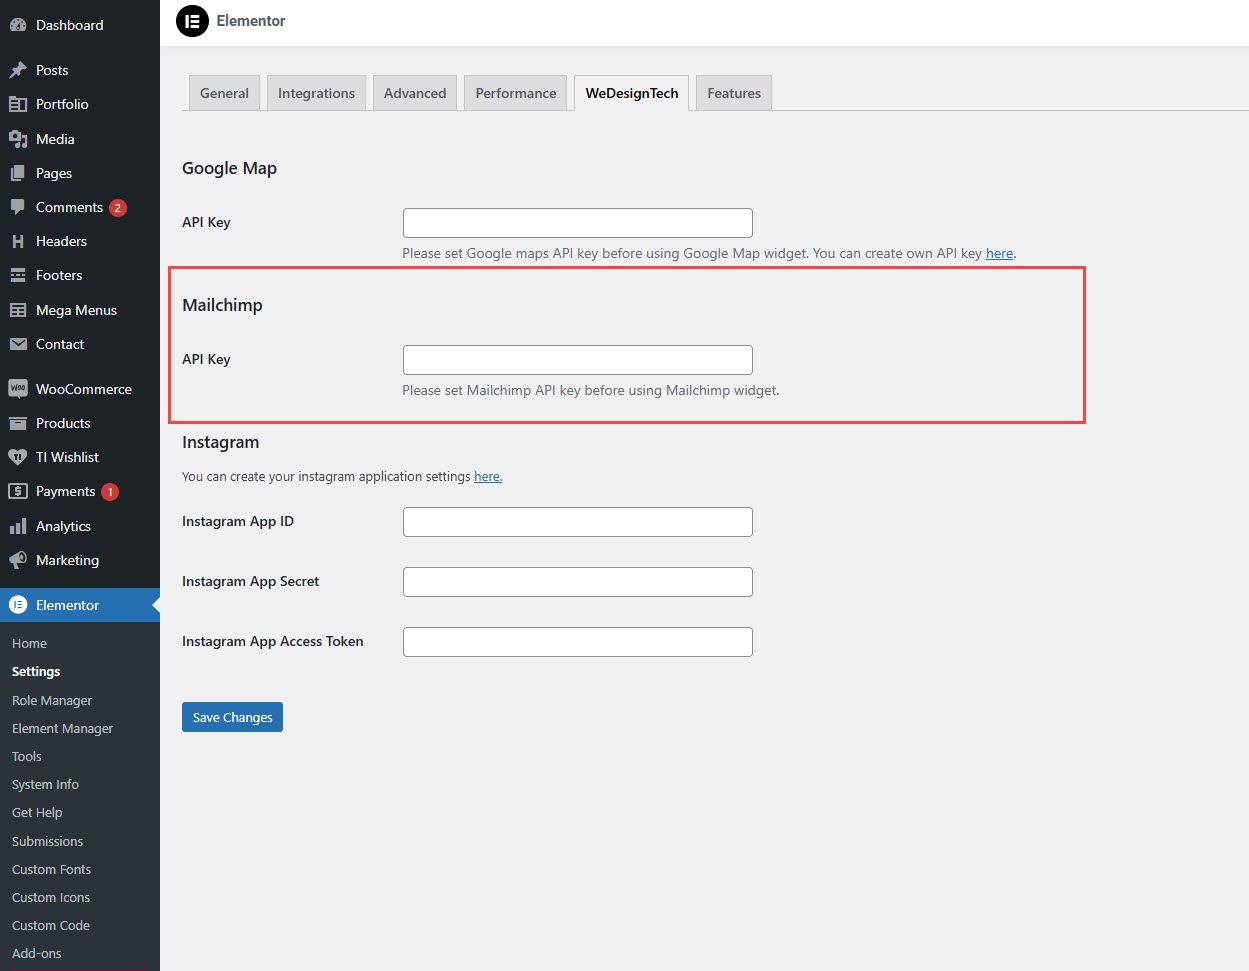Open the Instagram application settings 'here' link

point(487,477)
